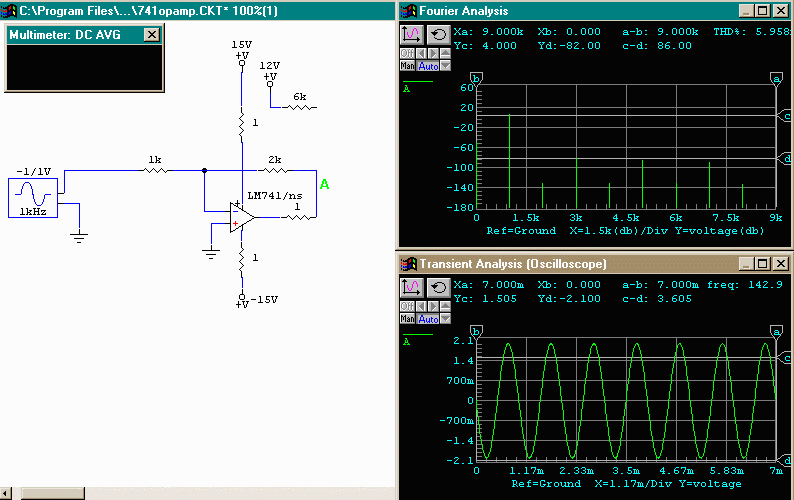
Task: Select the LM741 op-amp symbol
Action: tap(241, 218)
